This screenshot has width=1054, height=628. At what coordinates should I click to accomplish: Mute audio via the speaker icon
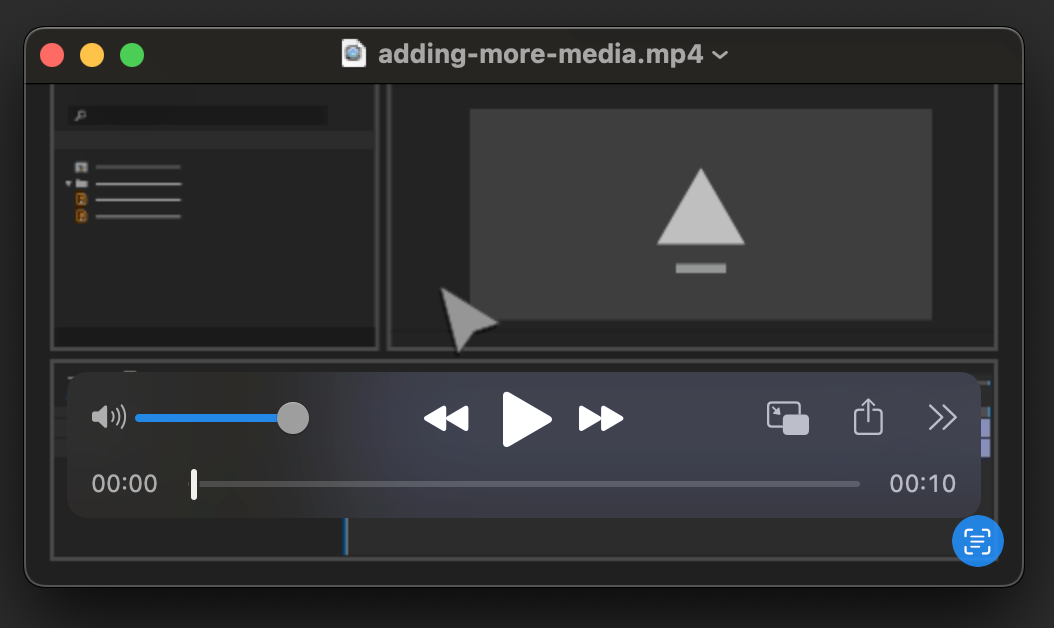coord(108,417)
